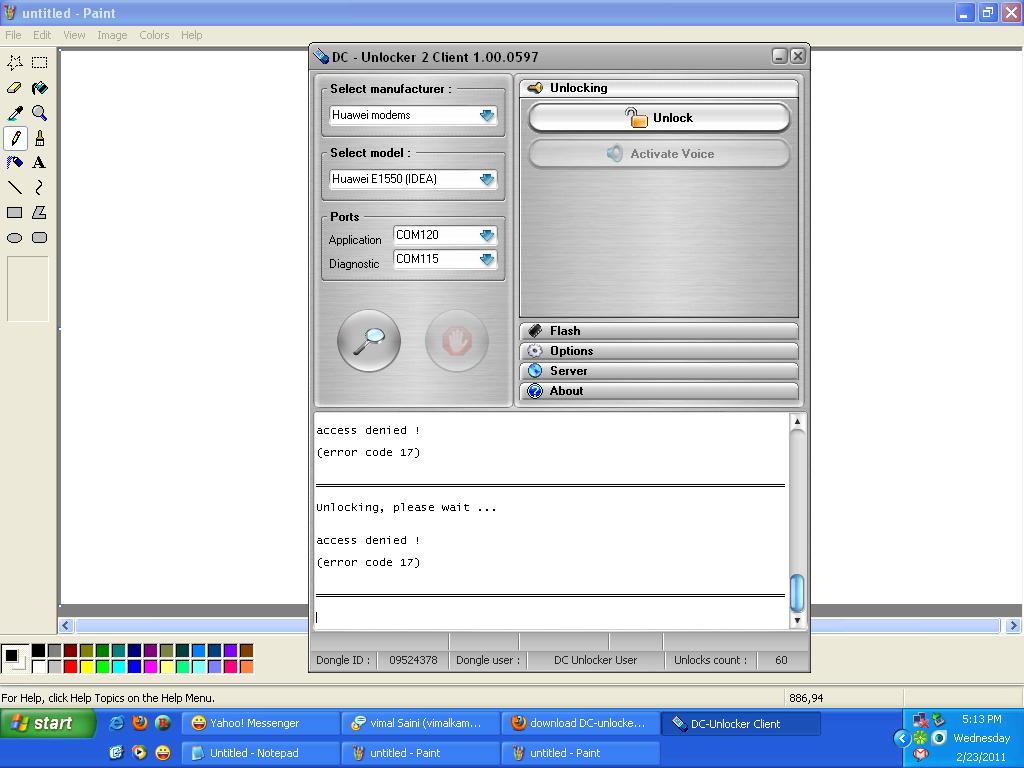Expand the Select model dropdown
The height and width of the screenshot is (768, 1024).
pos(487,180)
